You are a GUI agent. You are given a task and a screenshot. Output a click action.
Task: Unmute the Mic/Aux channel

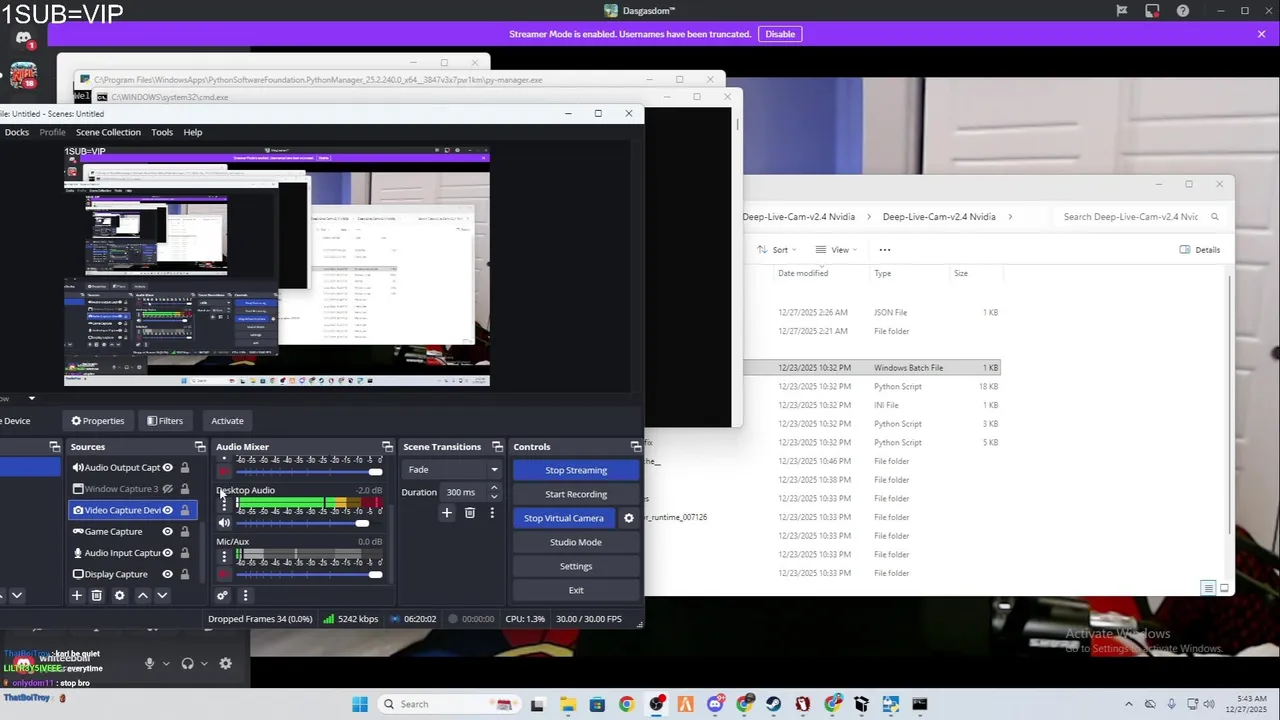pos(224,575)
